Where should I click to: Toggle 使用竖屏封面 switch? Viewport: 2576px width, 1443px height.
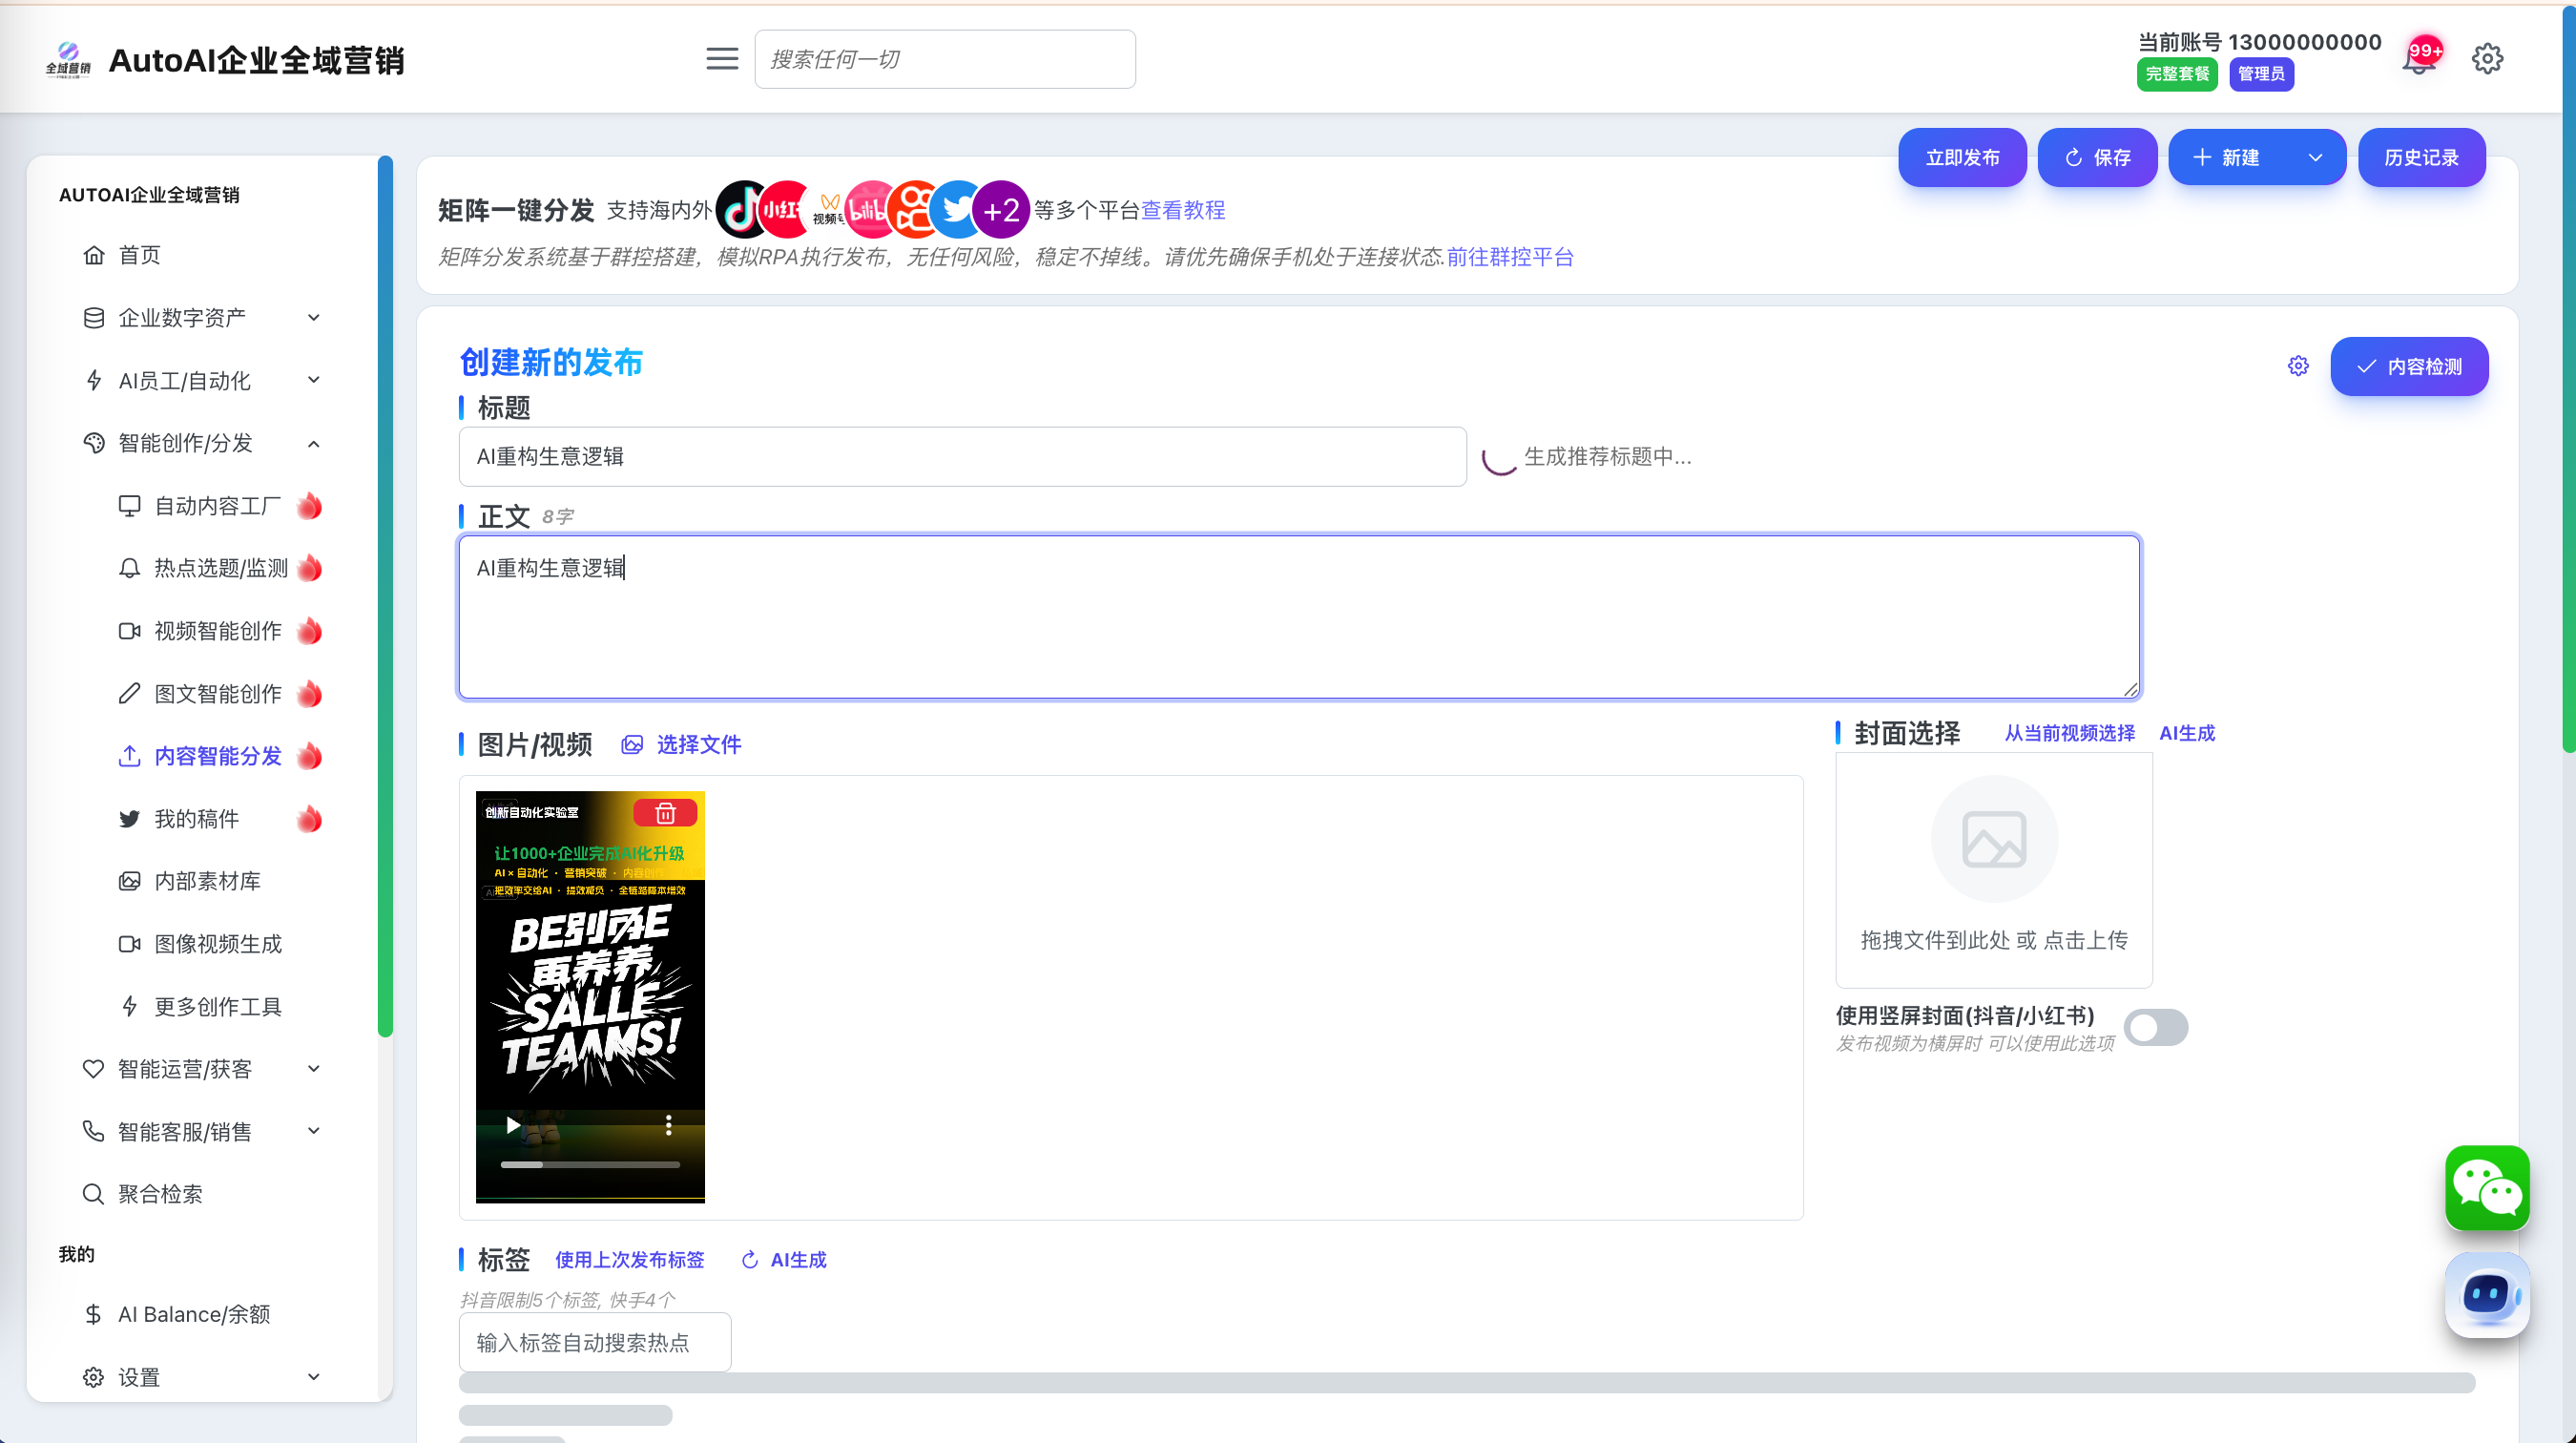click(x=2155, y=1027)
